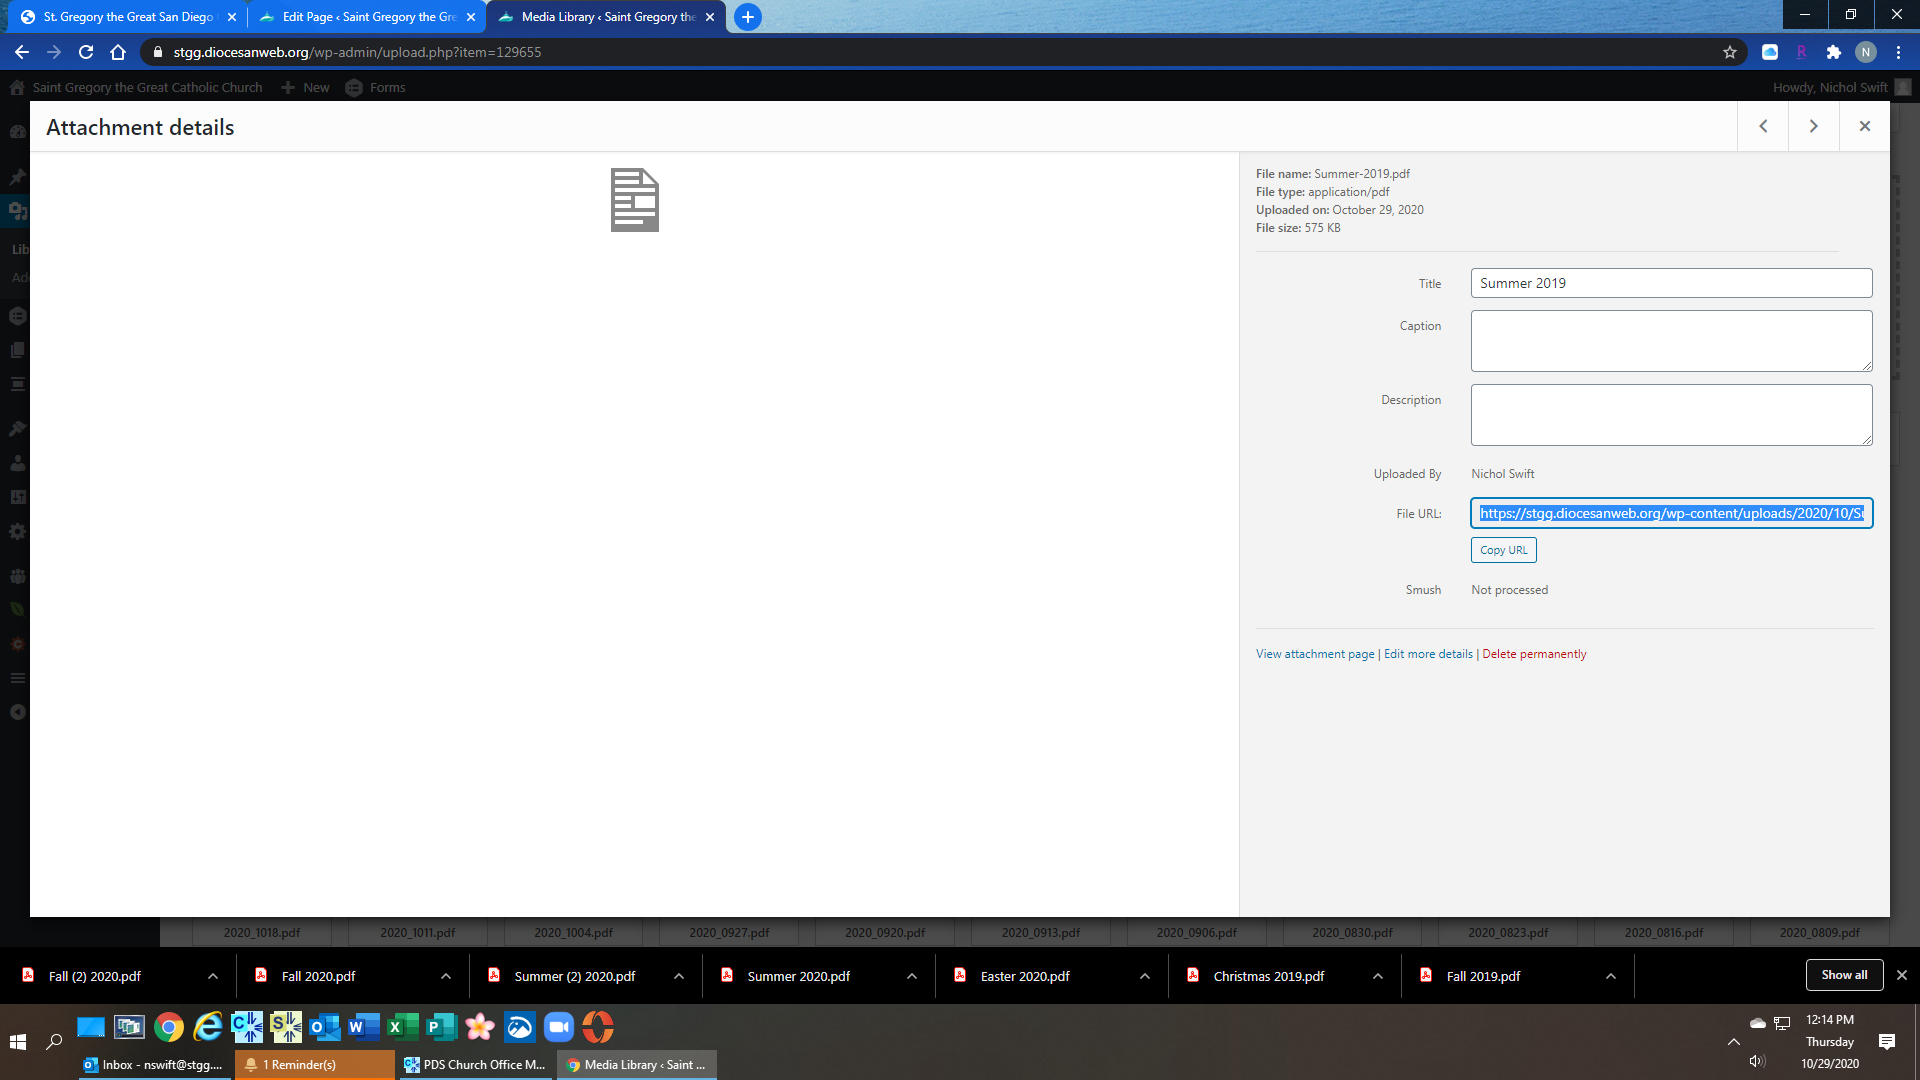
Task: Open Chrome extensions puzzle icon
Action: 1833,52
